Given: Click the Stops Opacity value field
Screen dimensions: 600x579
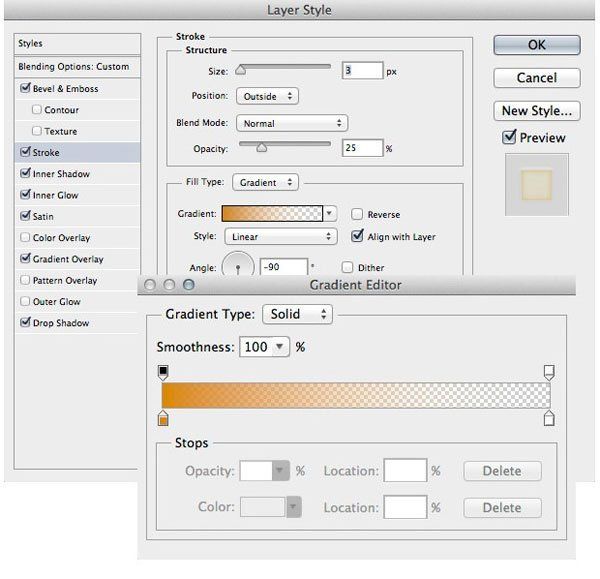Looking at the screenshot, I should pyautogui.click(x=256, y=470).
